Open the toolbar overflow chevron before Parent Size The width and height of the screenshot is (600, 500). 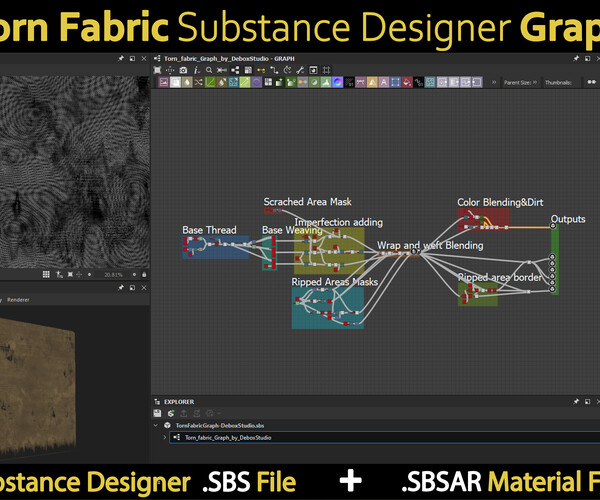(494, 82)
